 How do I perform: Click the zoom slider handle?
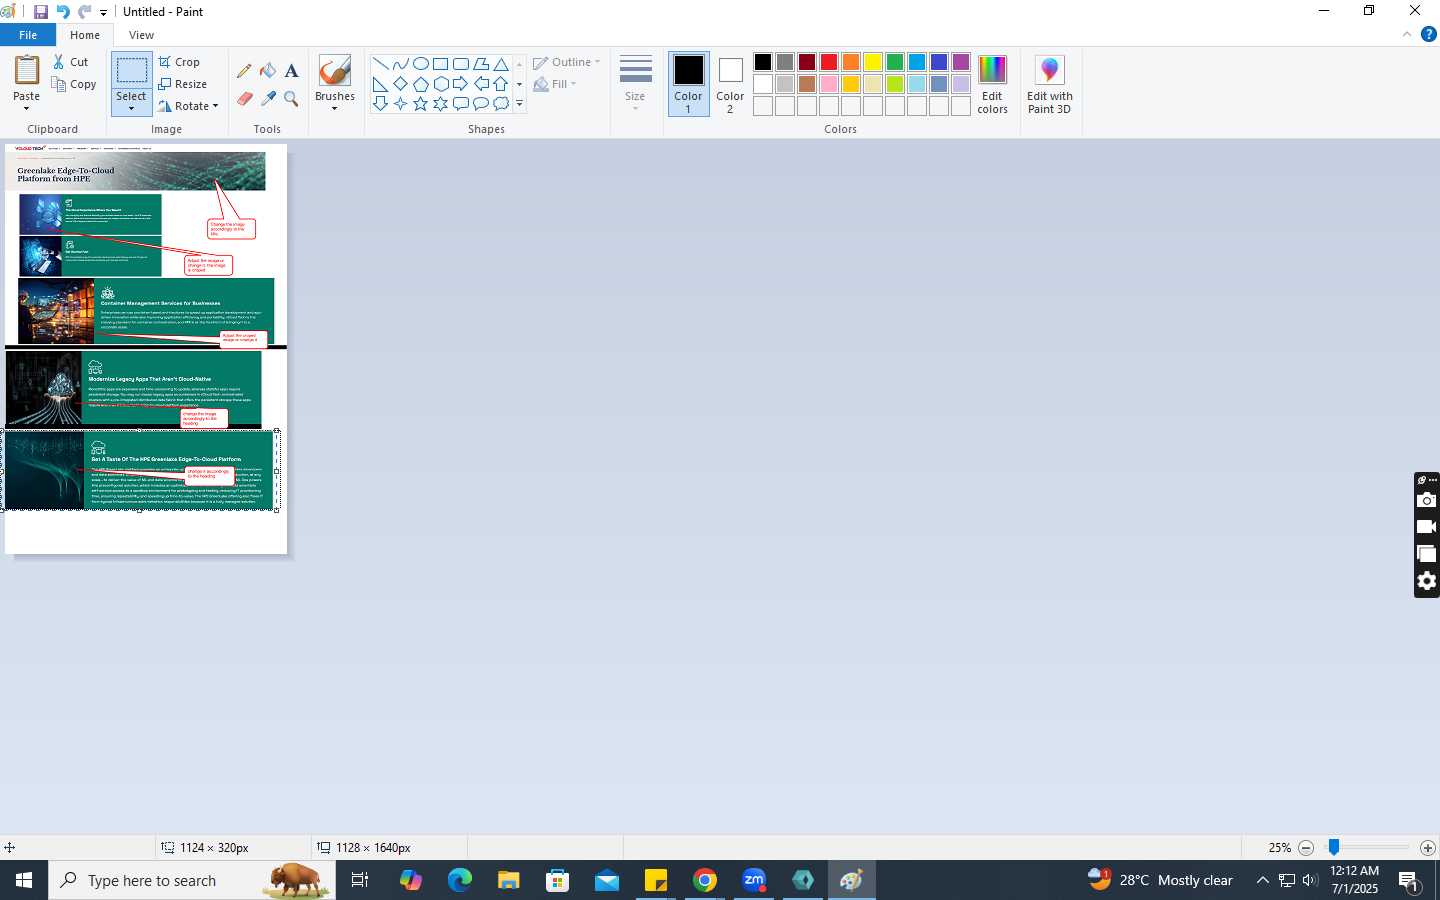pyautogui.click(x=1333, y=848)
